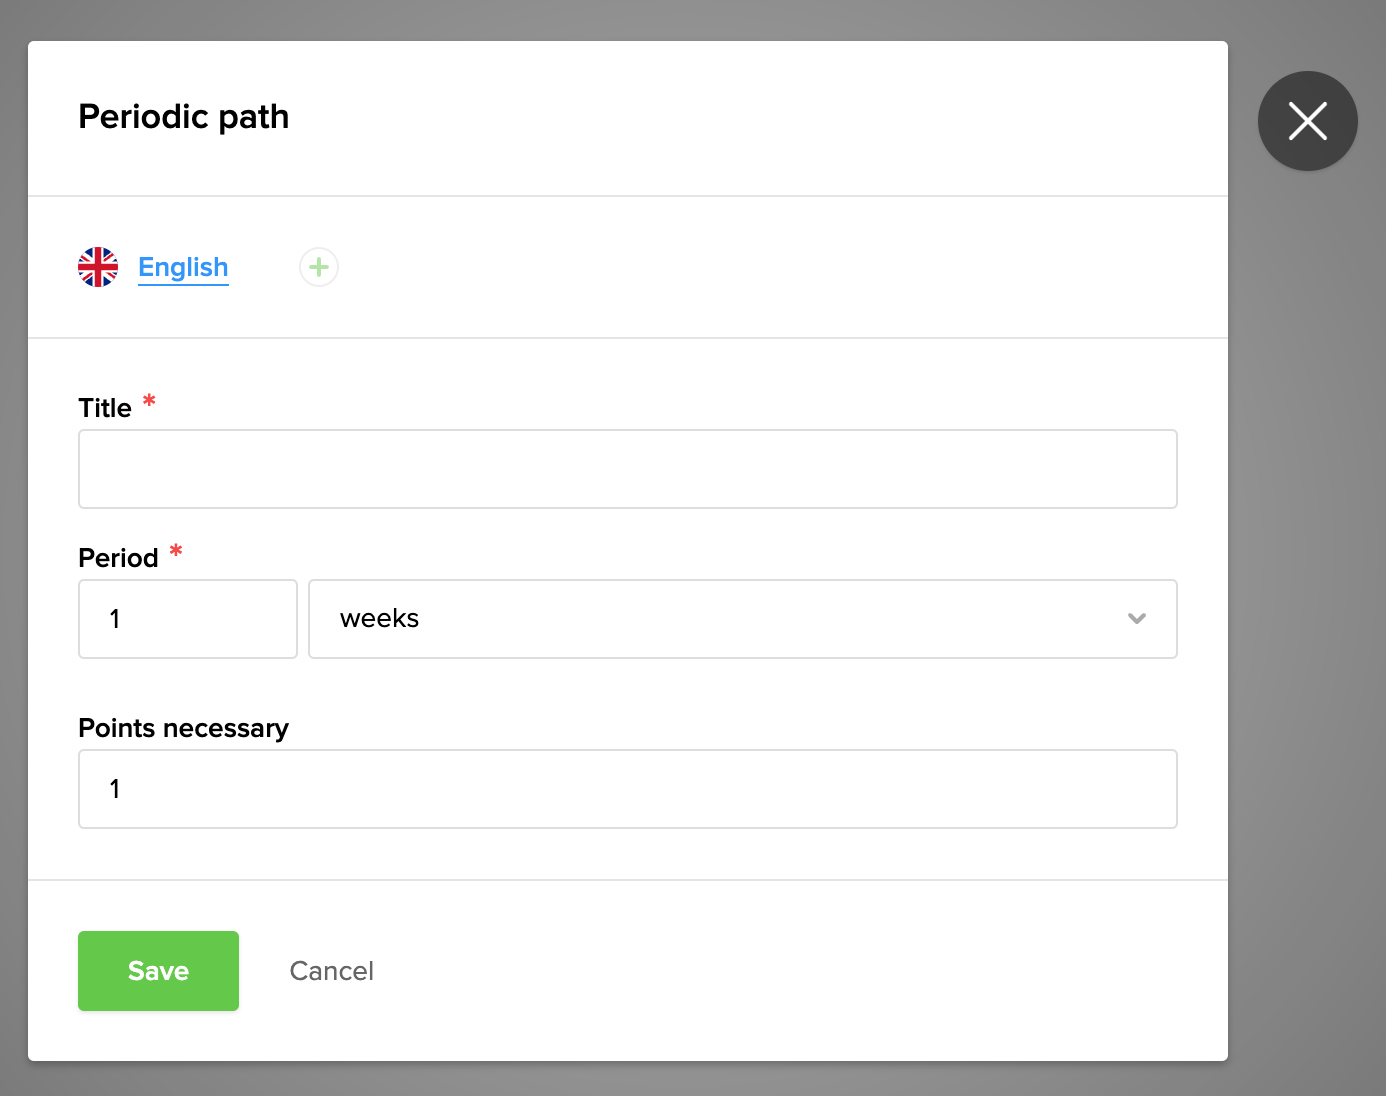Focus the Points necessary field
Screen dimensions: 1386x1096
point(627,789)
